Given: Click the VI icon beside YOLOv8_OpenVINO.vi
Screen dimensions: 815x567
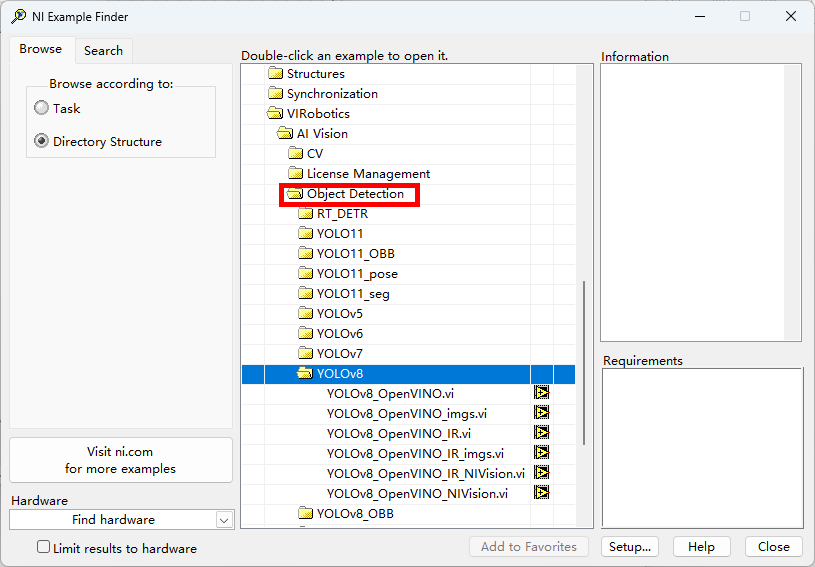Looking at the screenshot, I should click(x=541, y=393).
